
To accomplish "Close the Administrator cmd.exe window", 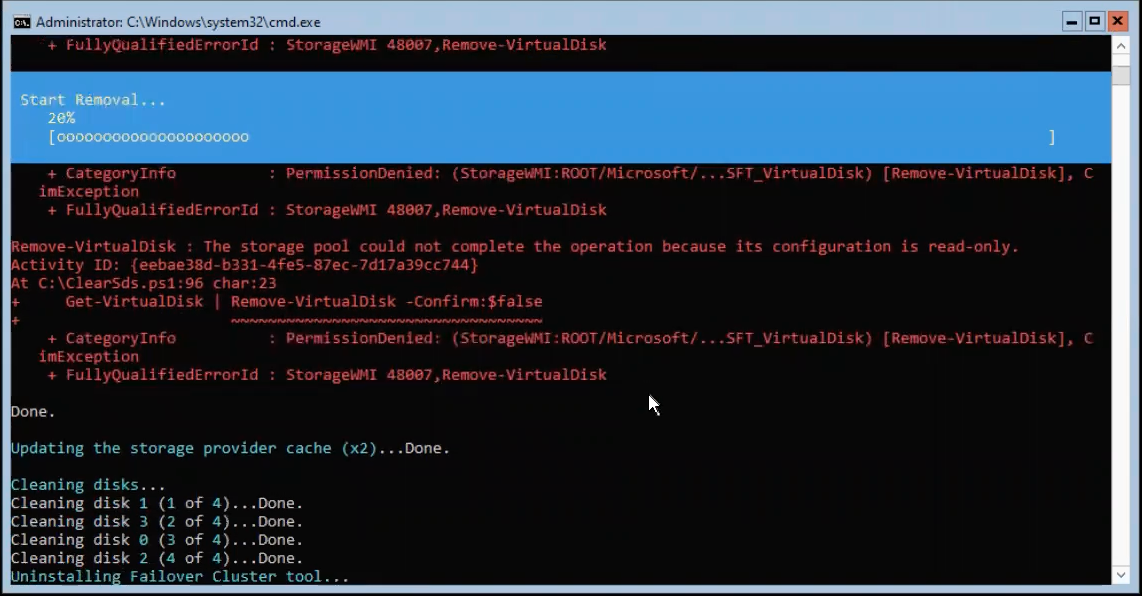I will pos(1117,22).
